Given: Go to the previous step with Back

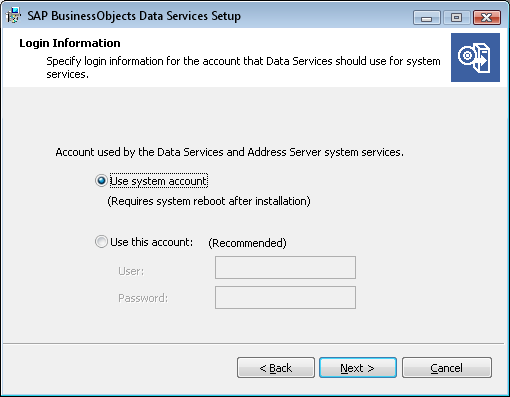Looking at the screenshot, I should point(276,368).
